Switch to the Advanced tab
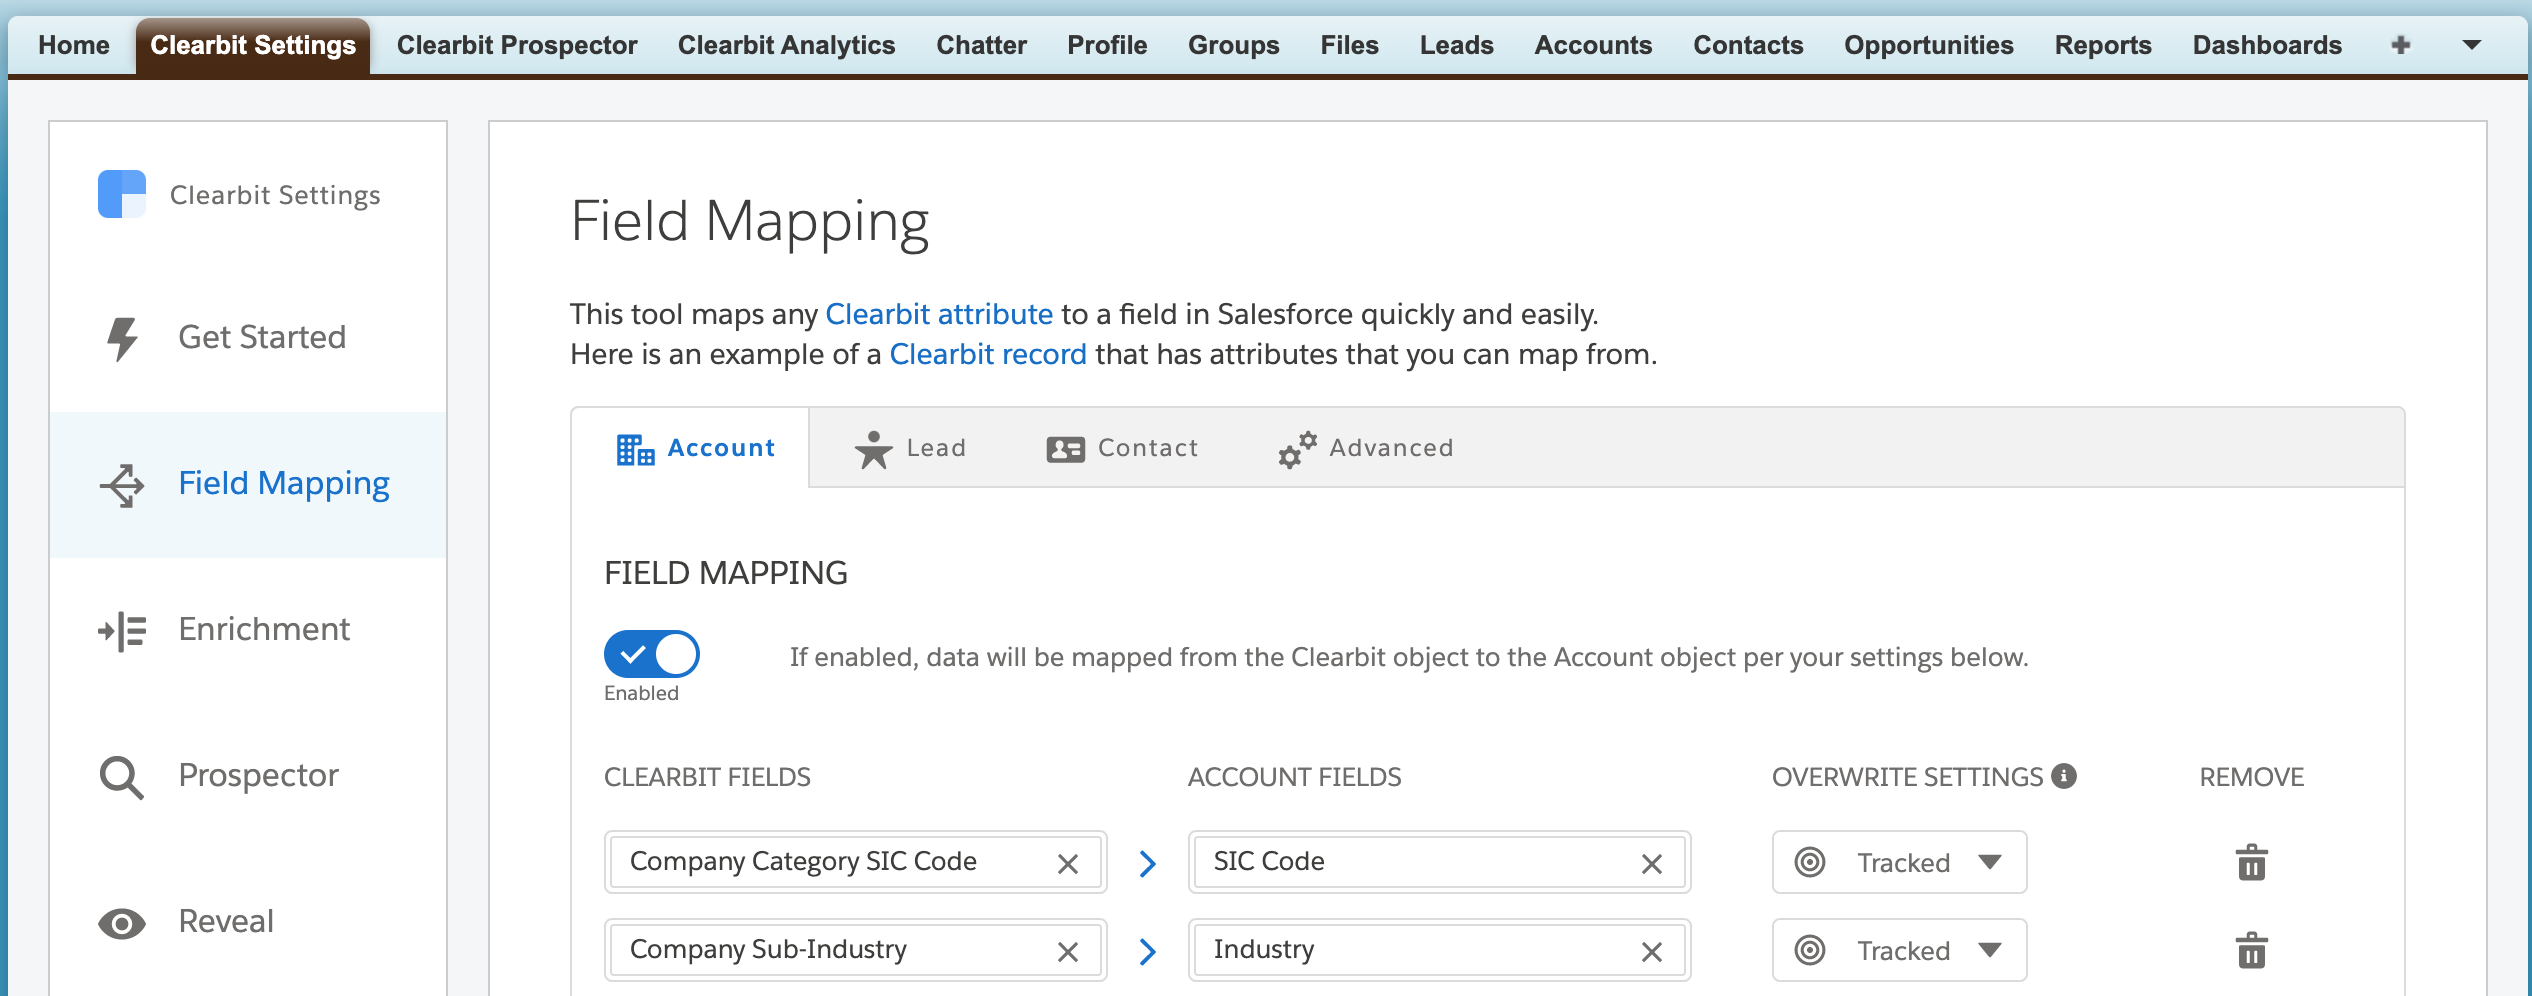 coord(1366,448)
